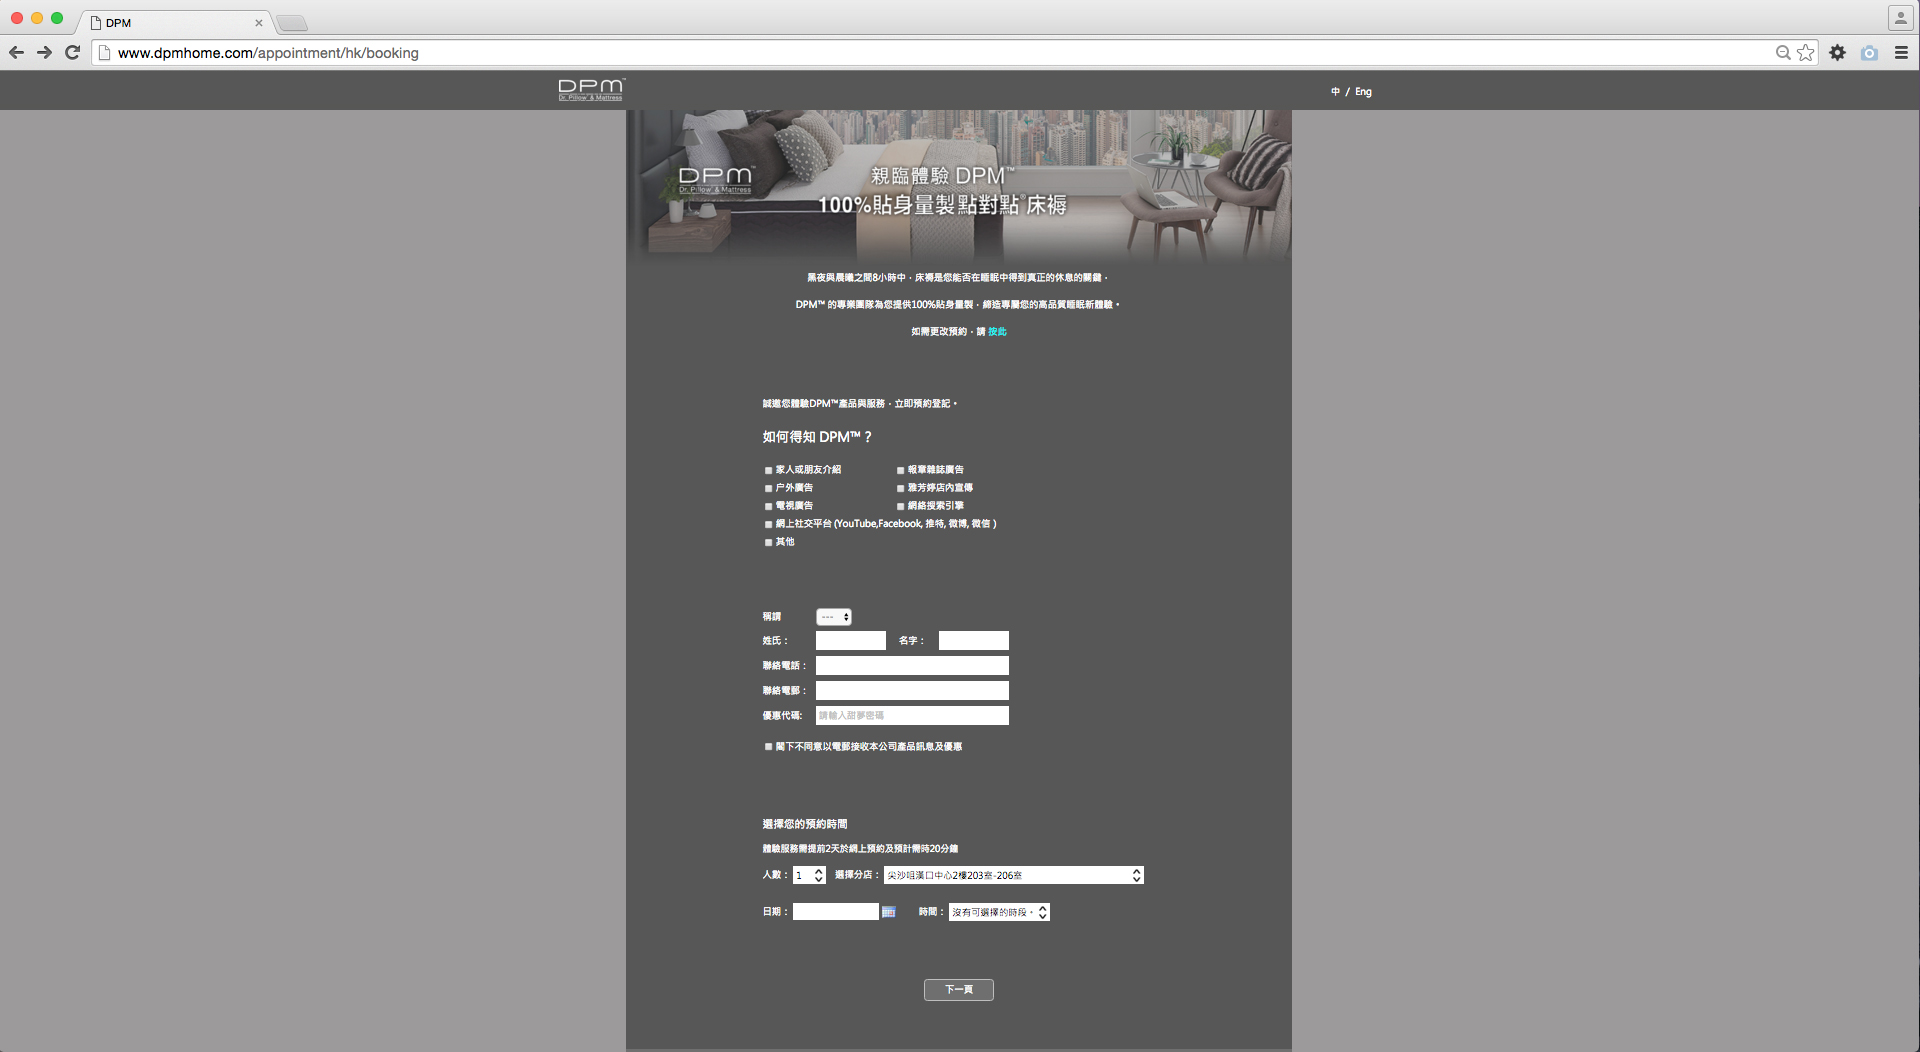
Task: Open the 時間 time slot dropdown
Action: point(998,912)
